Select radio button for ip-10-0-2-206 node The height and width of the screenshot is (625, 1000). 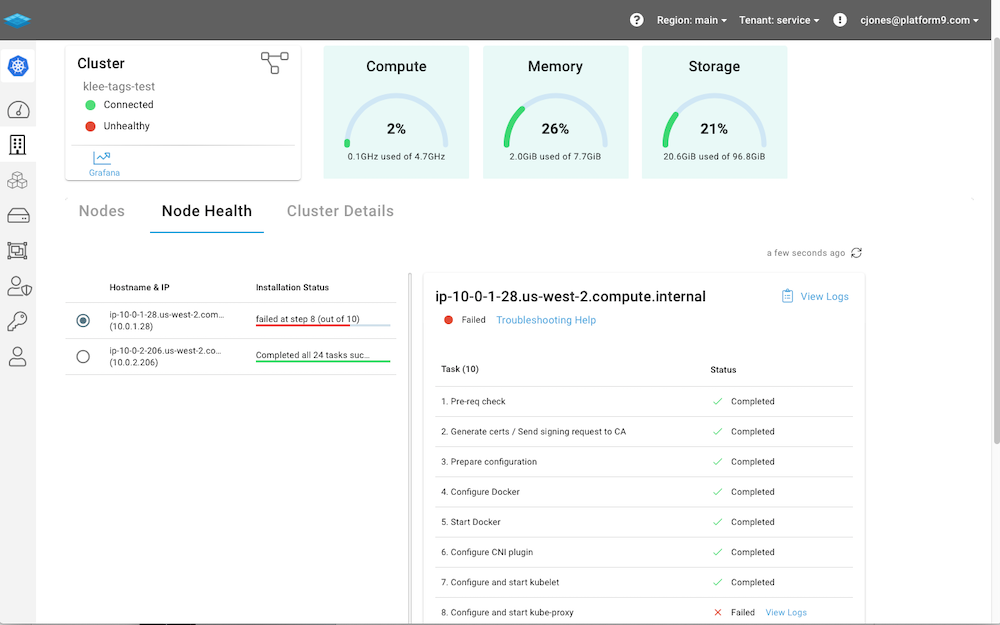[x=83, y=357]
